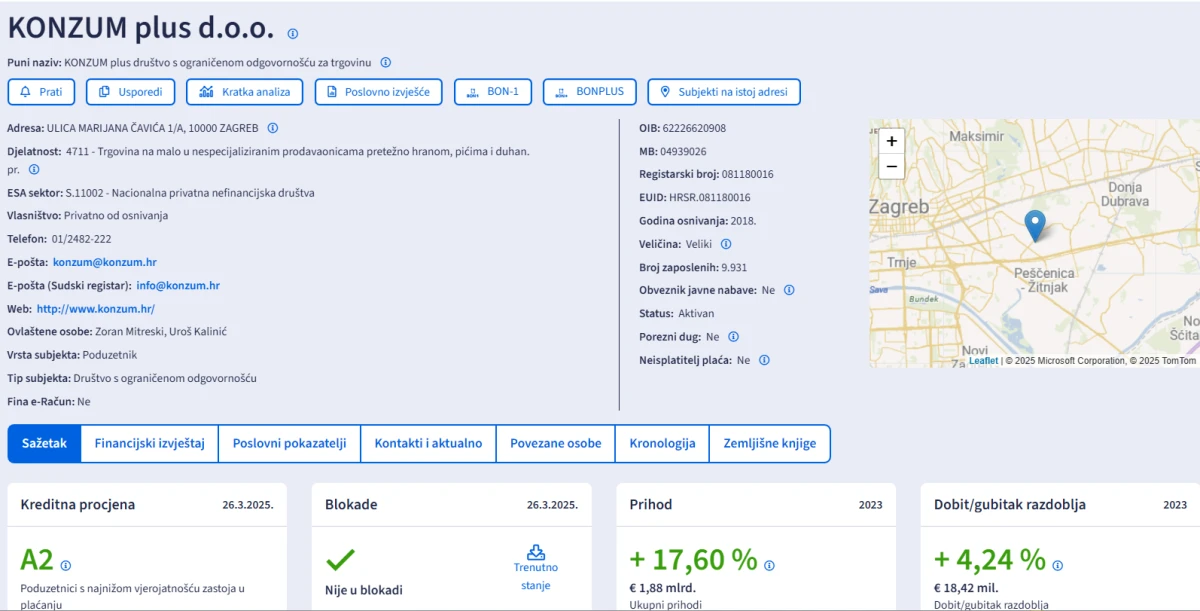Click the BON-1 button
Screen dimensions: 1200x611
(x=493, y=92)
